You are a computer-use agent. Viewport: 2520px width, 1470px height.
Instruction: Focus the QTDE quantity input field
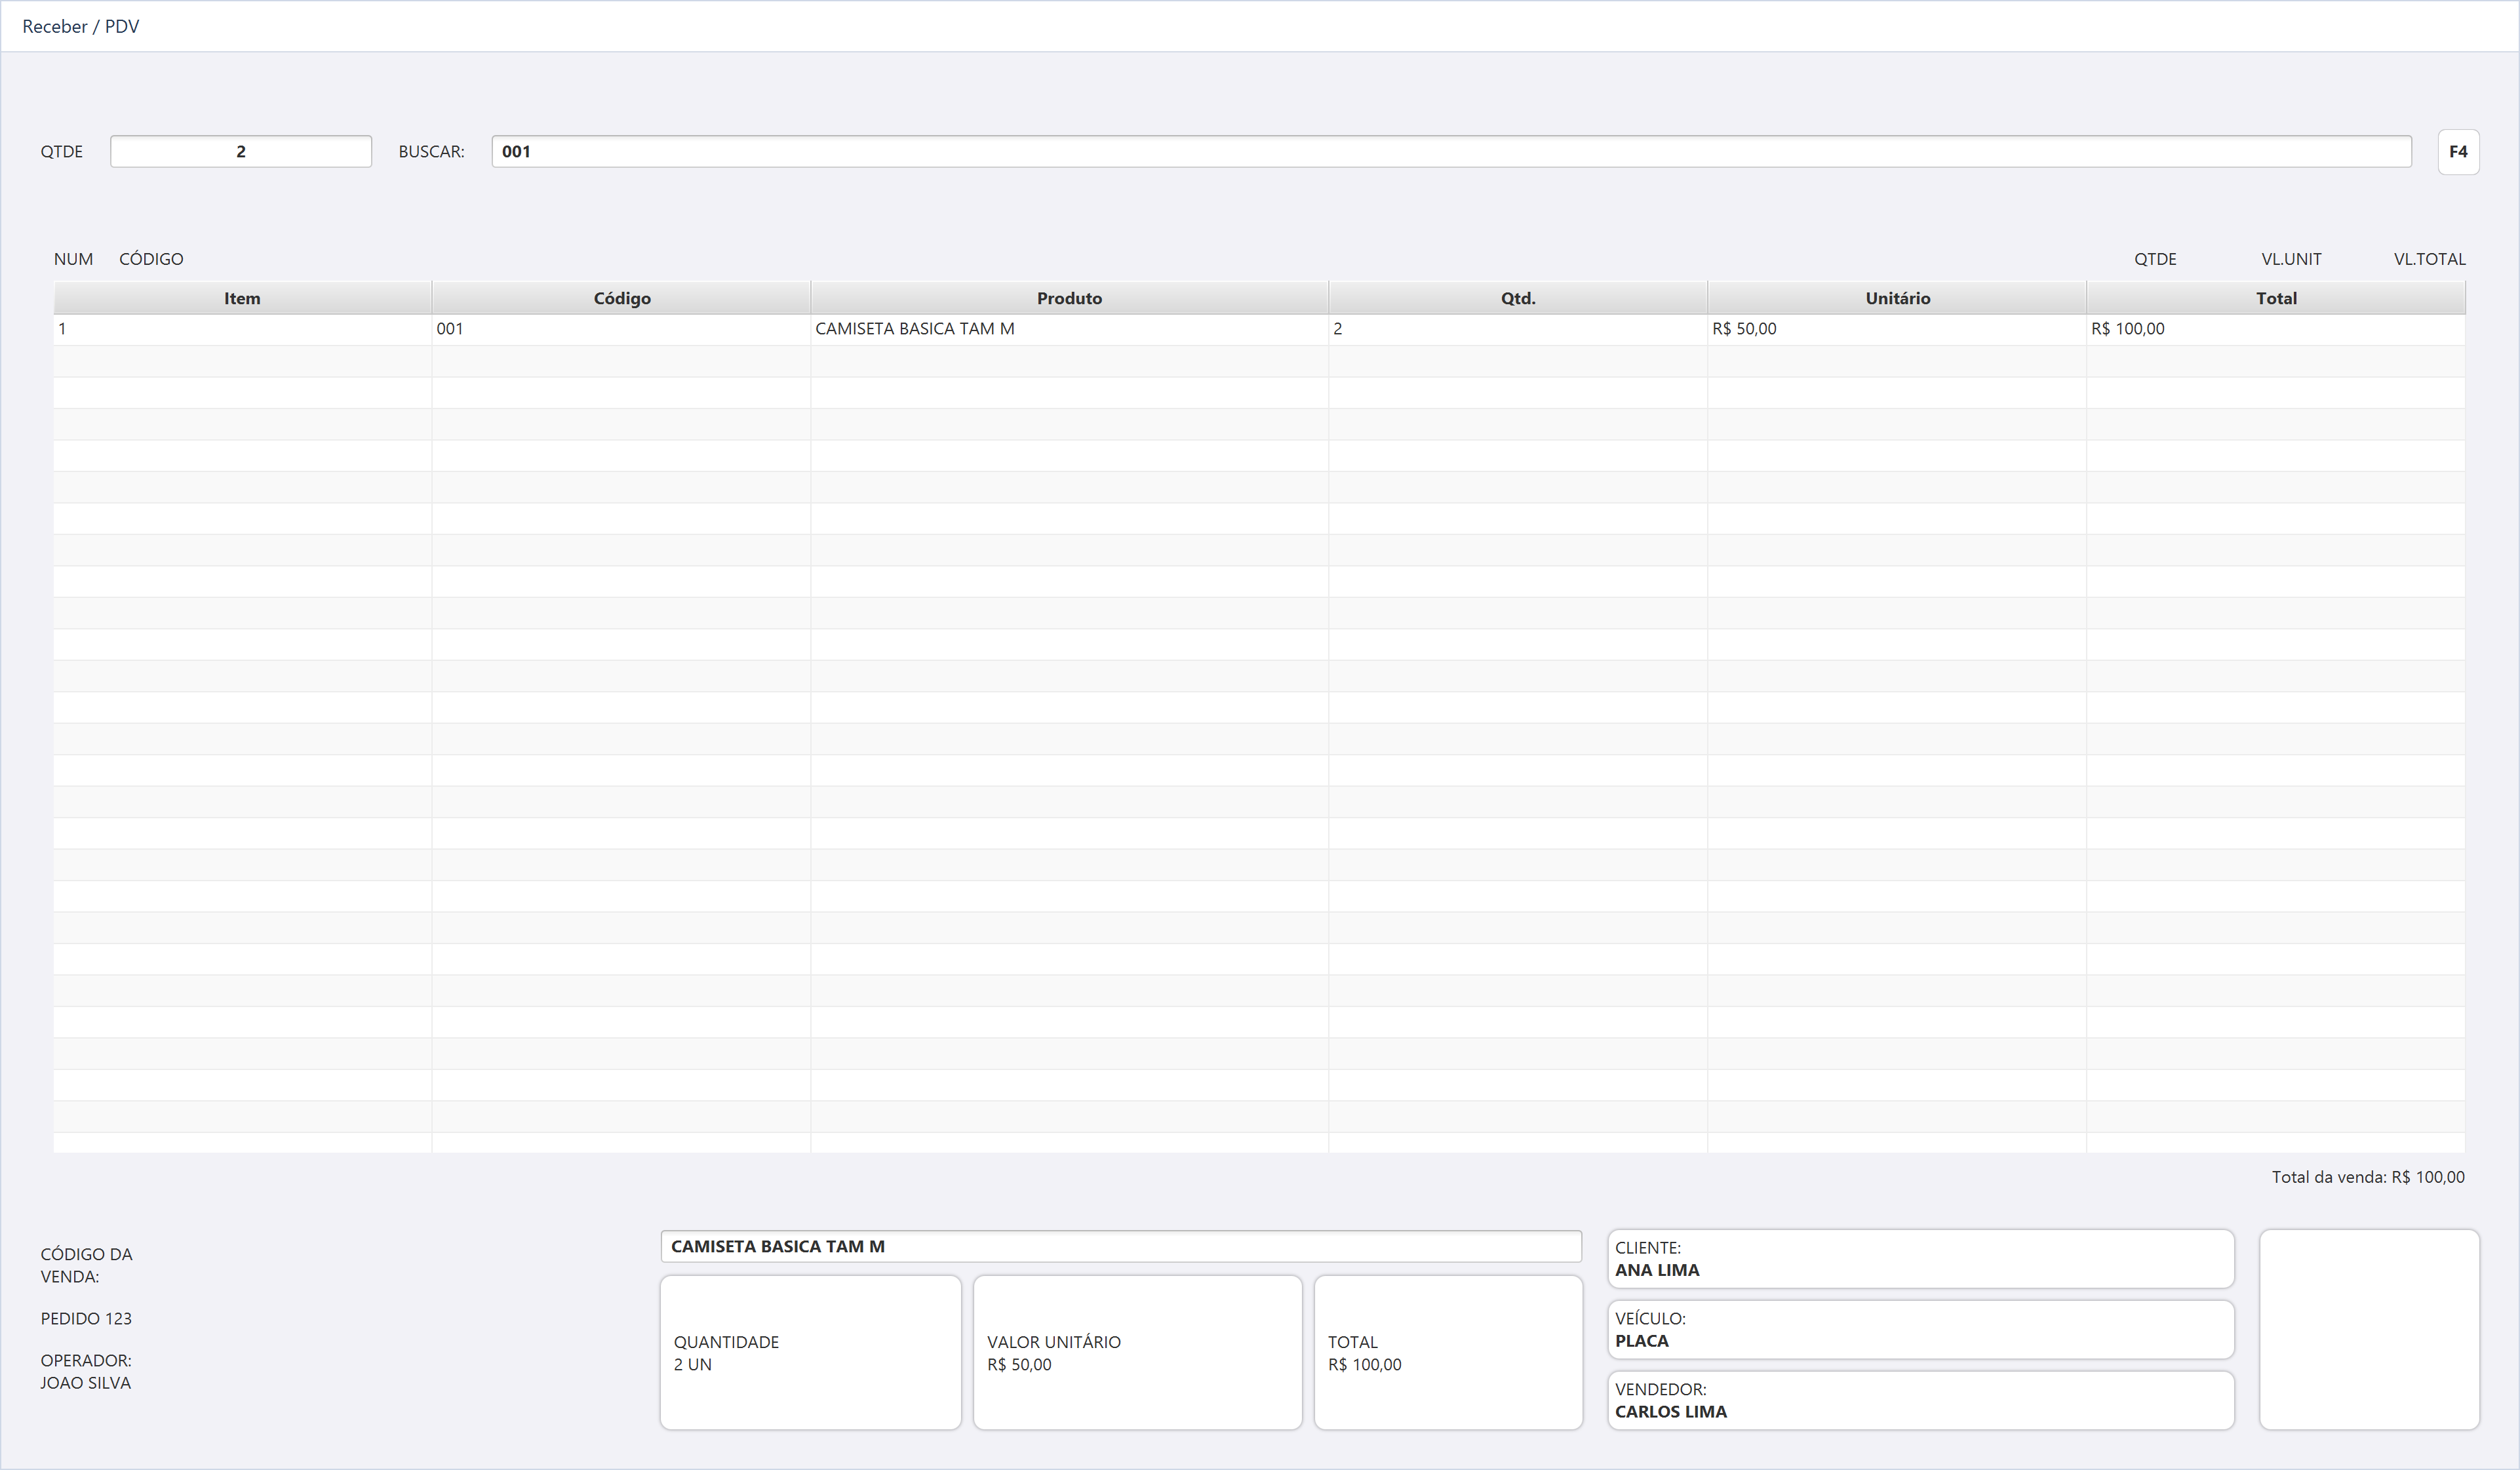pos(241,152)
